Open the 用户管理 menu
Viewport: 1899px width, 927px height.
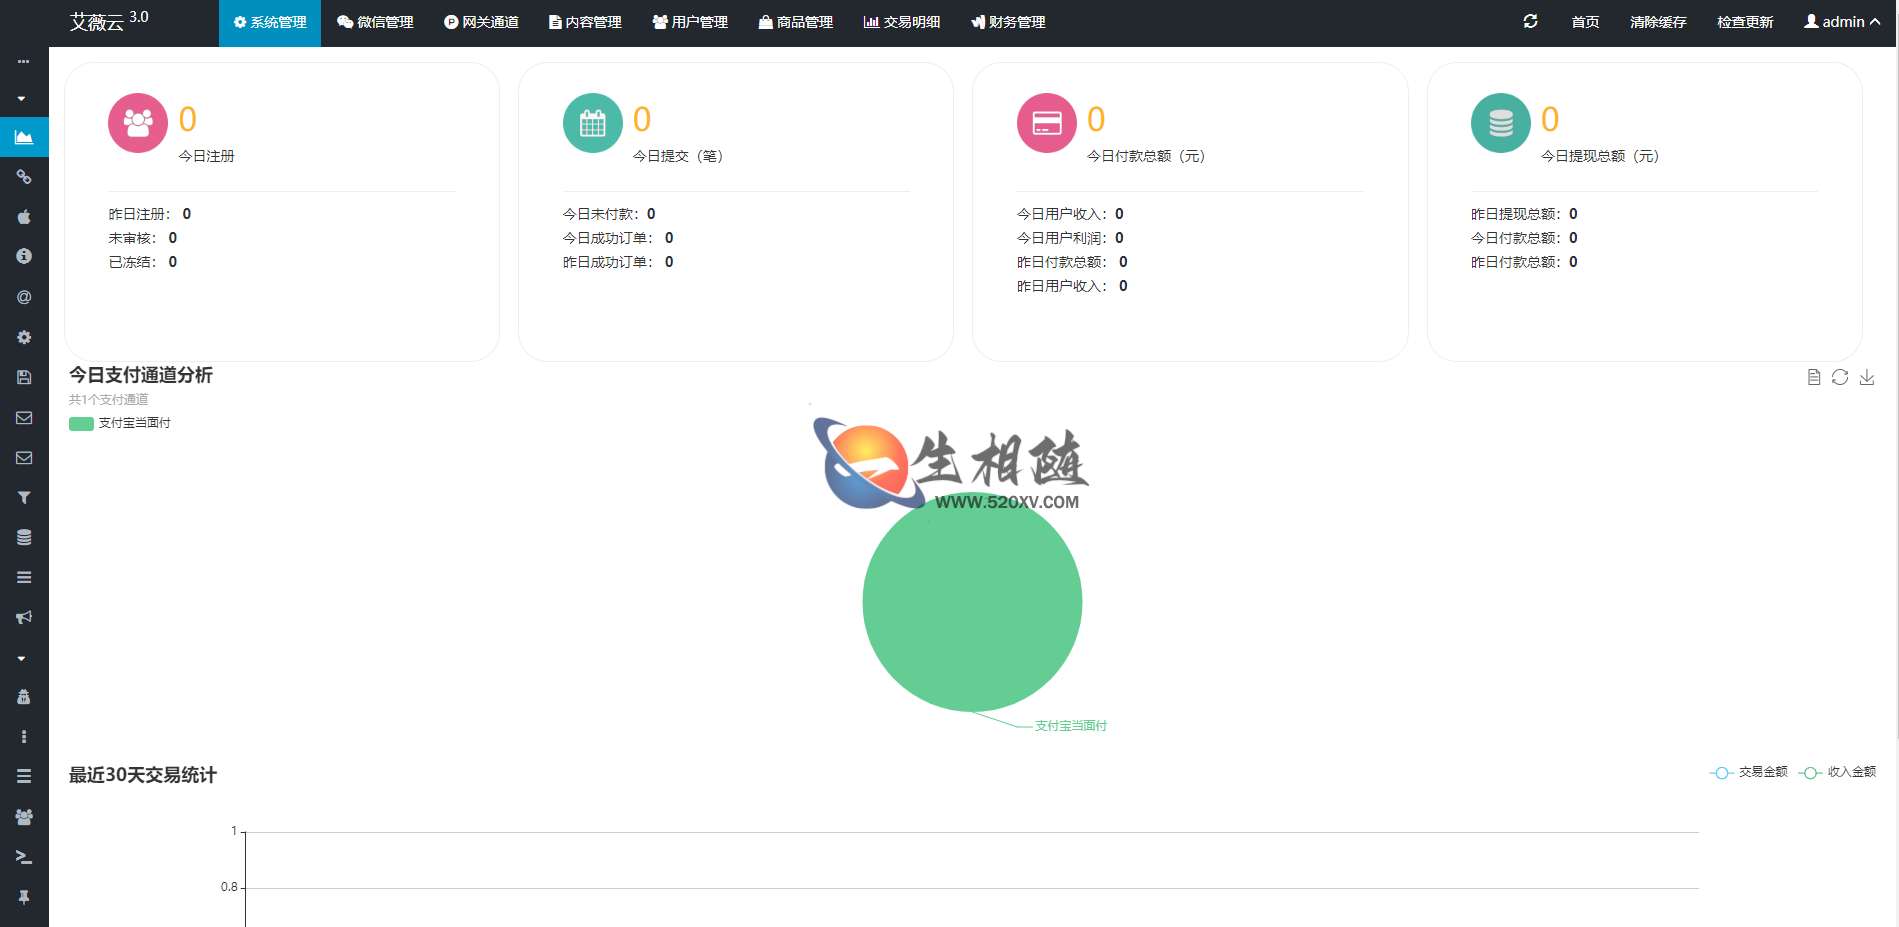tap(690, 21)
